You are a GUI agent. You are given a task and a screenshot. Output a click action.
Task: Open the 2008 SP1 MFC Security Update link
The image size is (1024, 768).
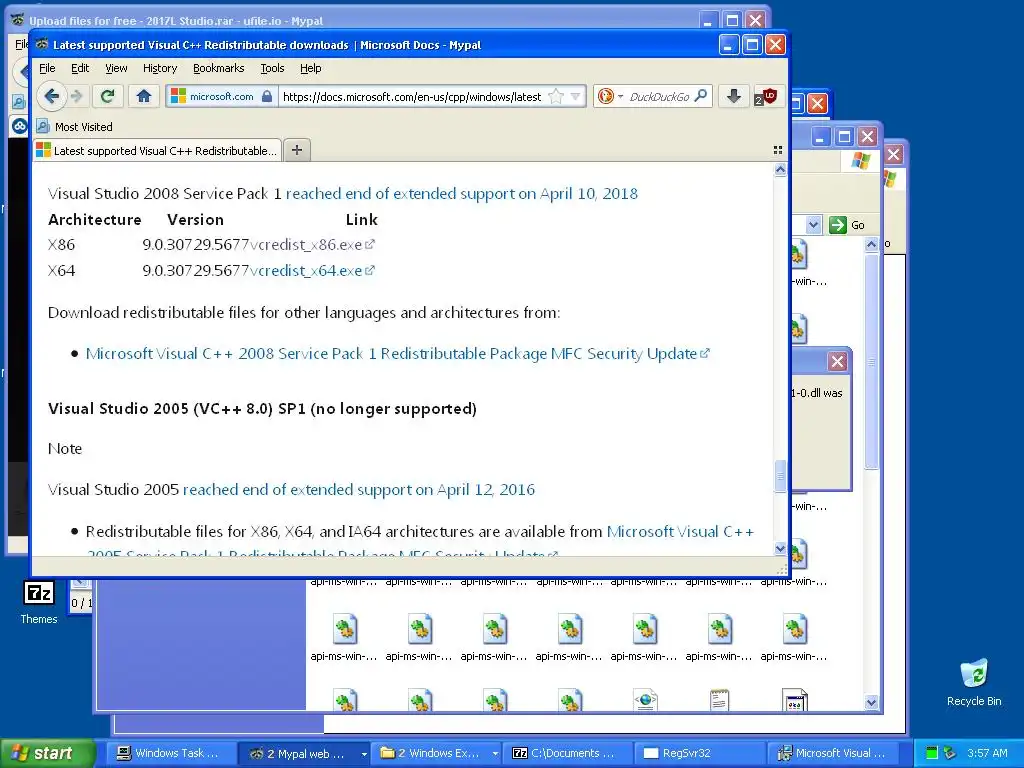click(x=397, y=353)
